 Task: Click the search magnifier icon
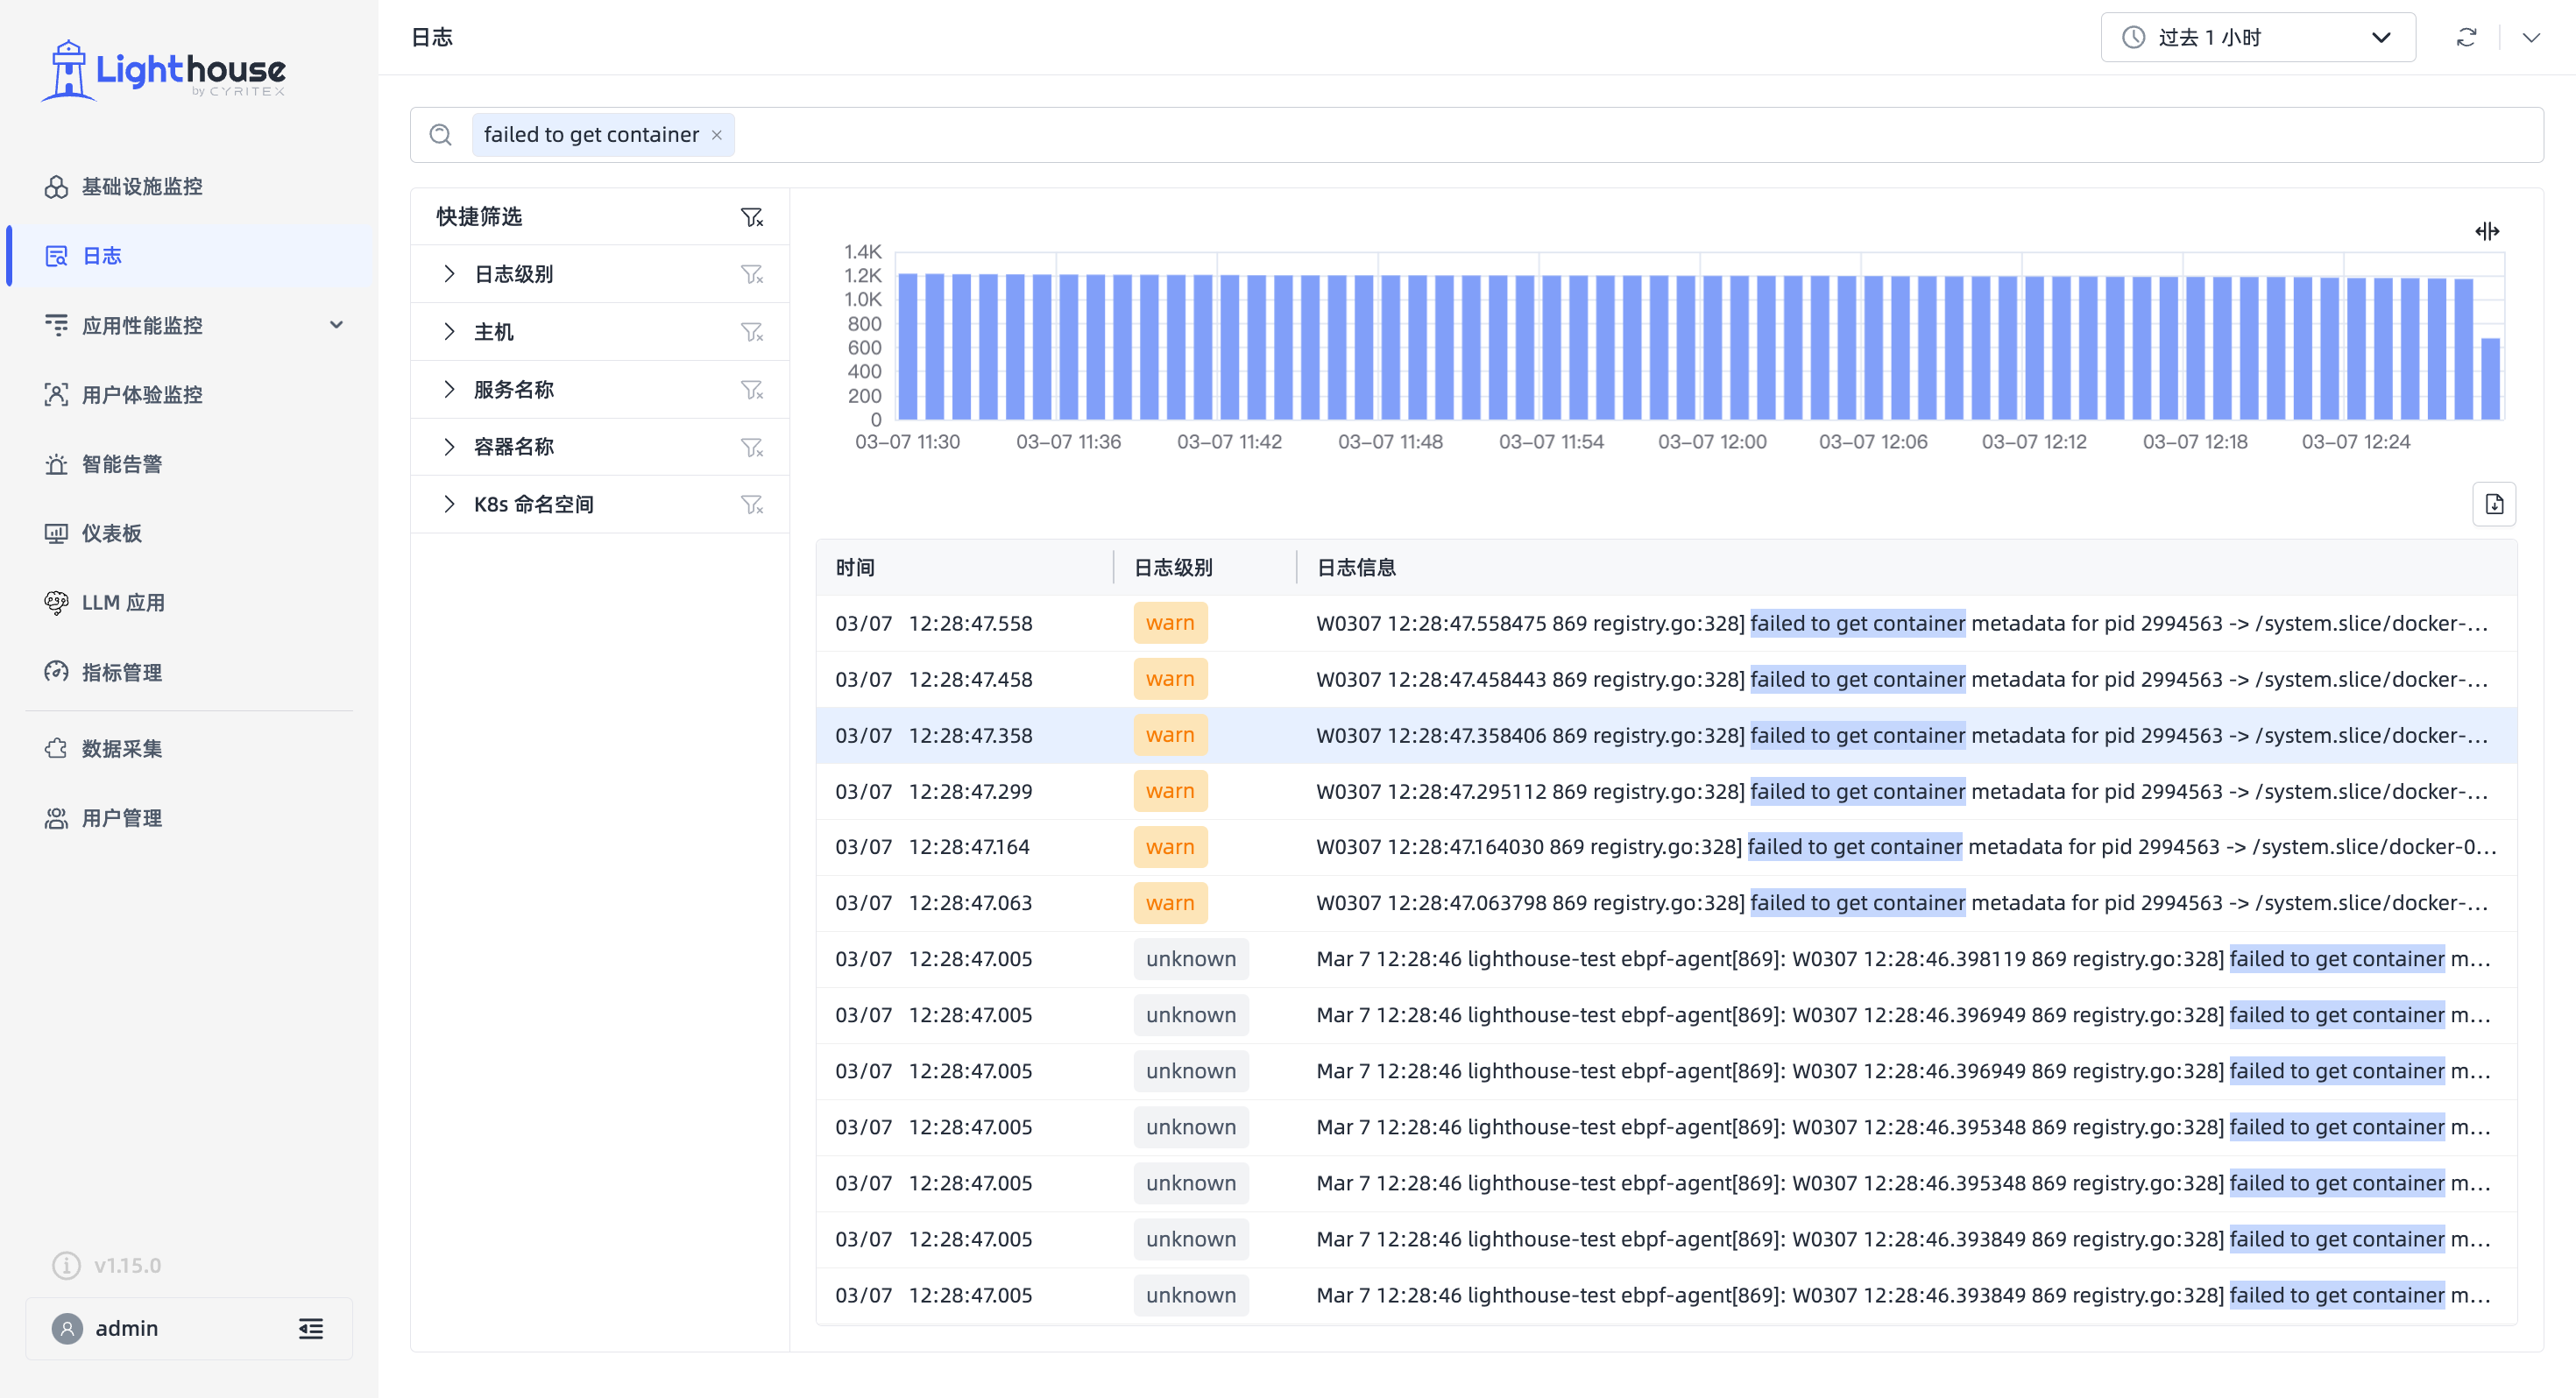click(440, 135)
